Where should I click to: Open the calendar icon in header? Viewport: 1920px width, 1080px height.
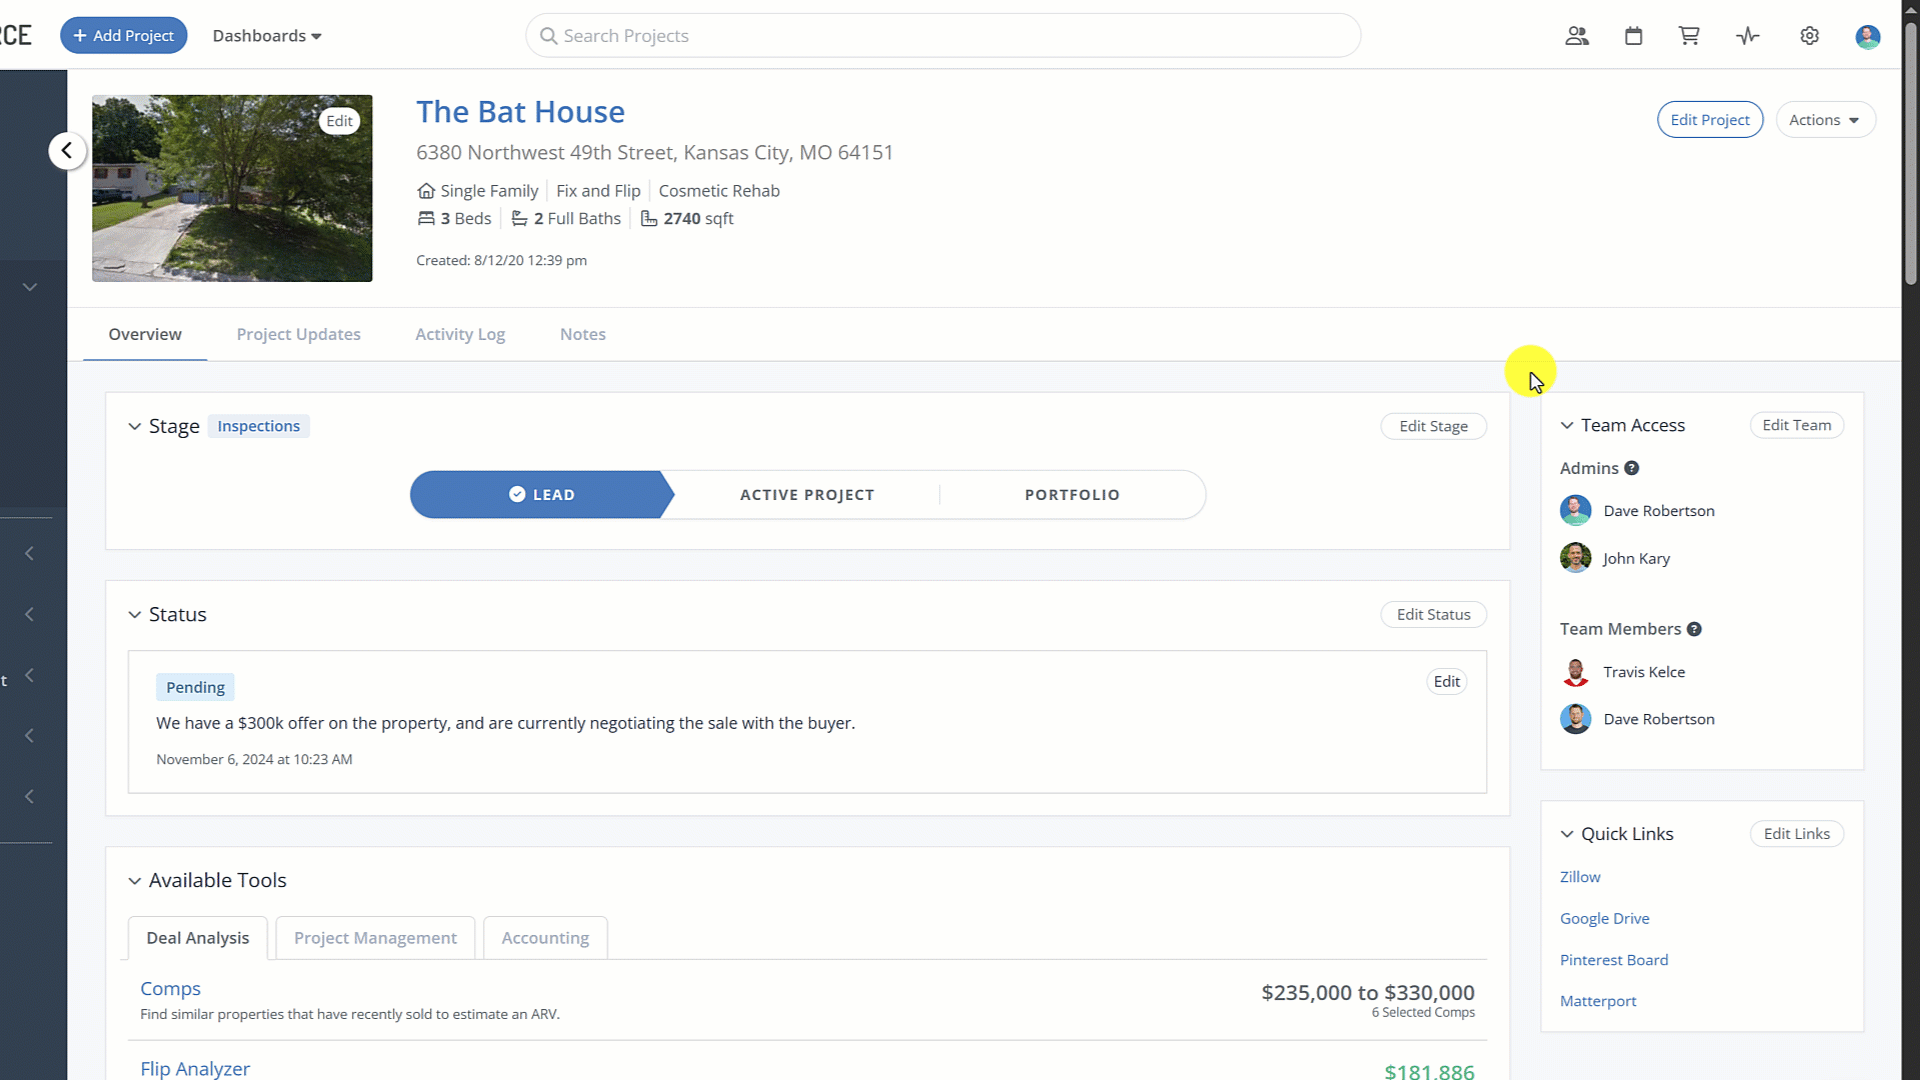1634,36
